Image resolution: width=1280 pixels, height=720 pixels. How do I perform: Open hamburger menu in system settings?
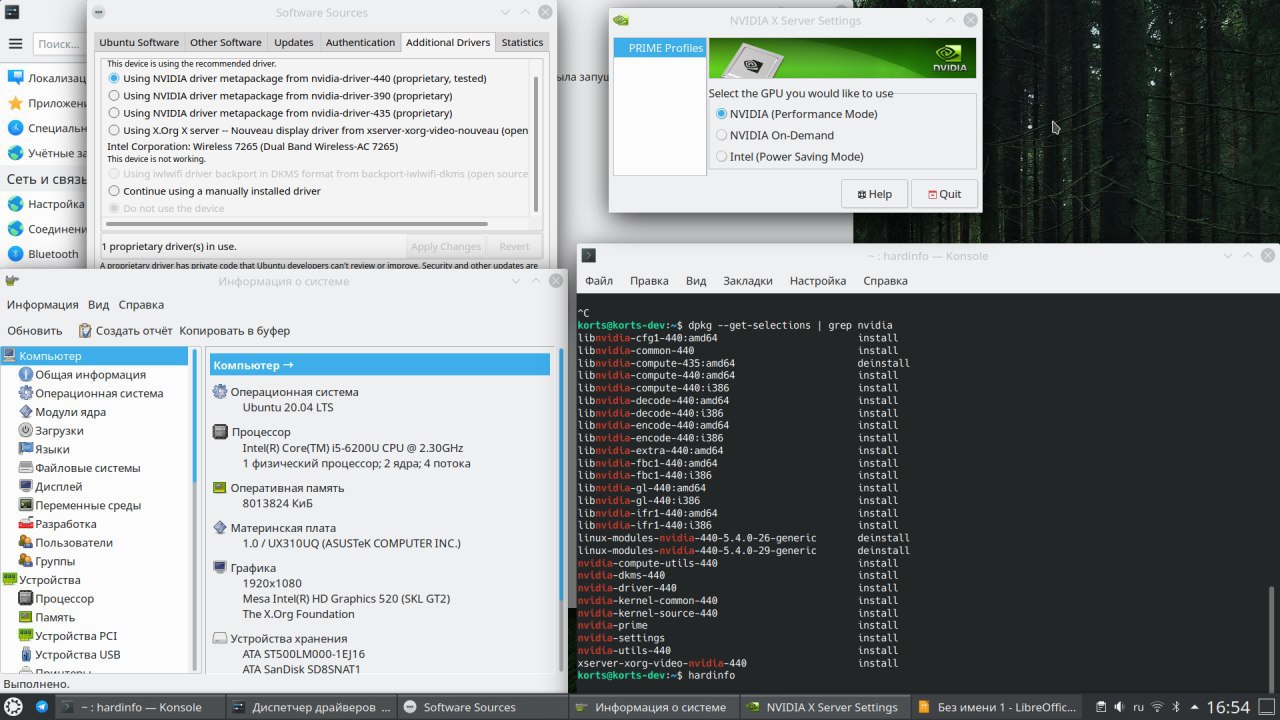15,44
